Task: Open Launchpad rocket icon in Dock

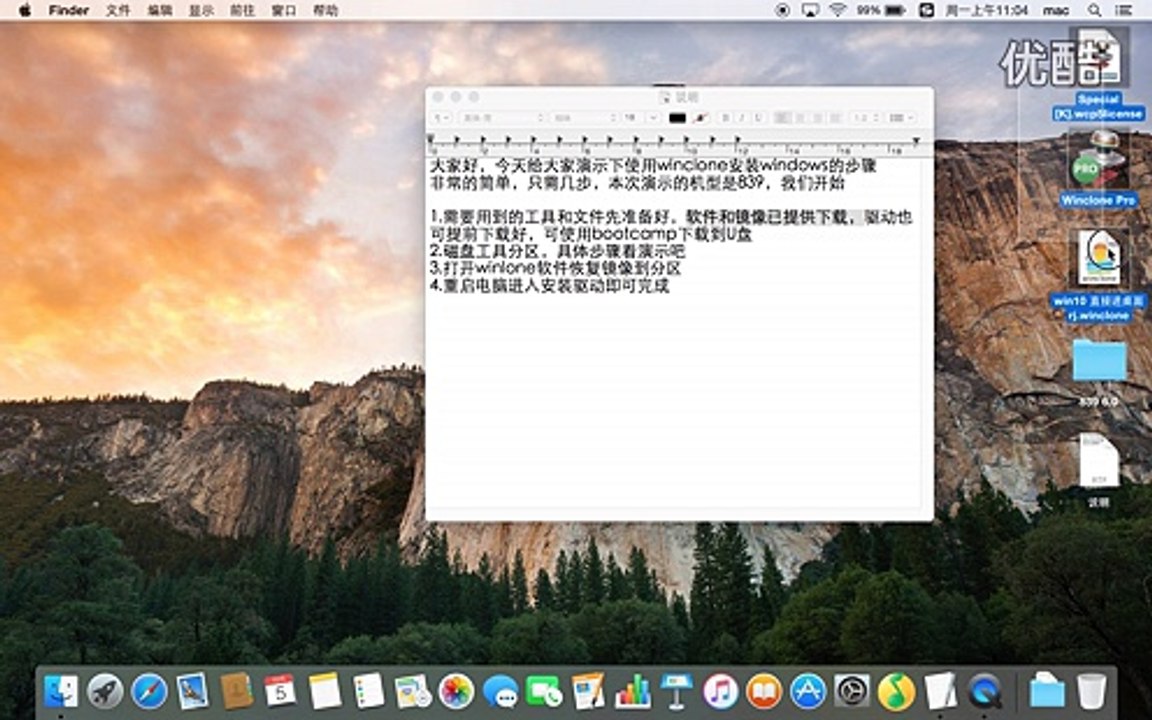Action: pos(105,691)
